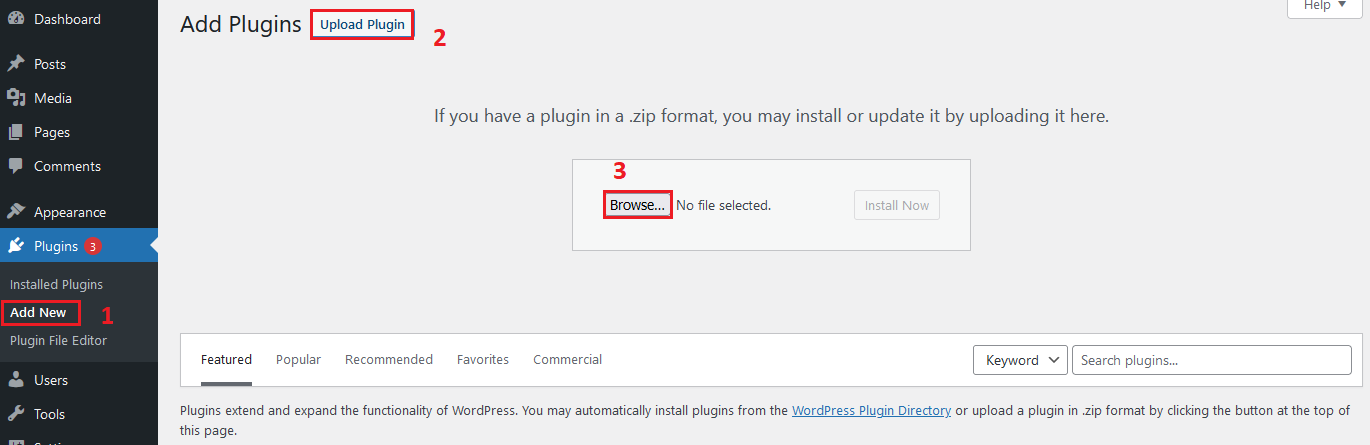1370x445 pixels.
Task: Click the Posts pushpin icon
Action: coord(16,64)
